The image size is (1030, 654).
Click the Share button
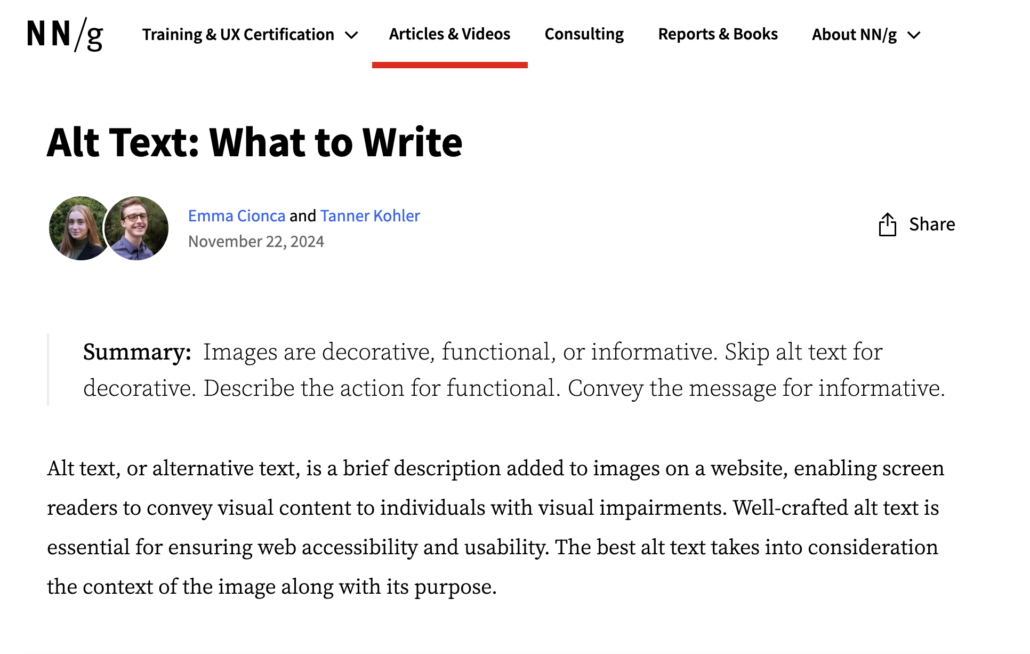(916, 224)
